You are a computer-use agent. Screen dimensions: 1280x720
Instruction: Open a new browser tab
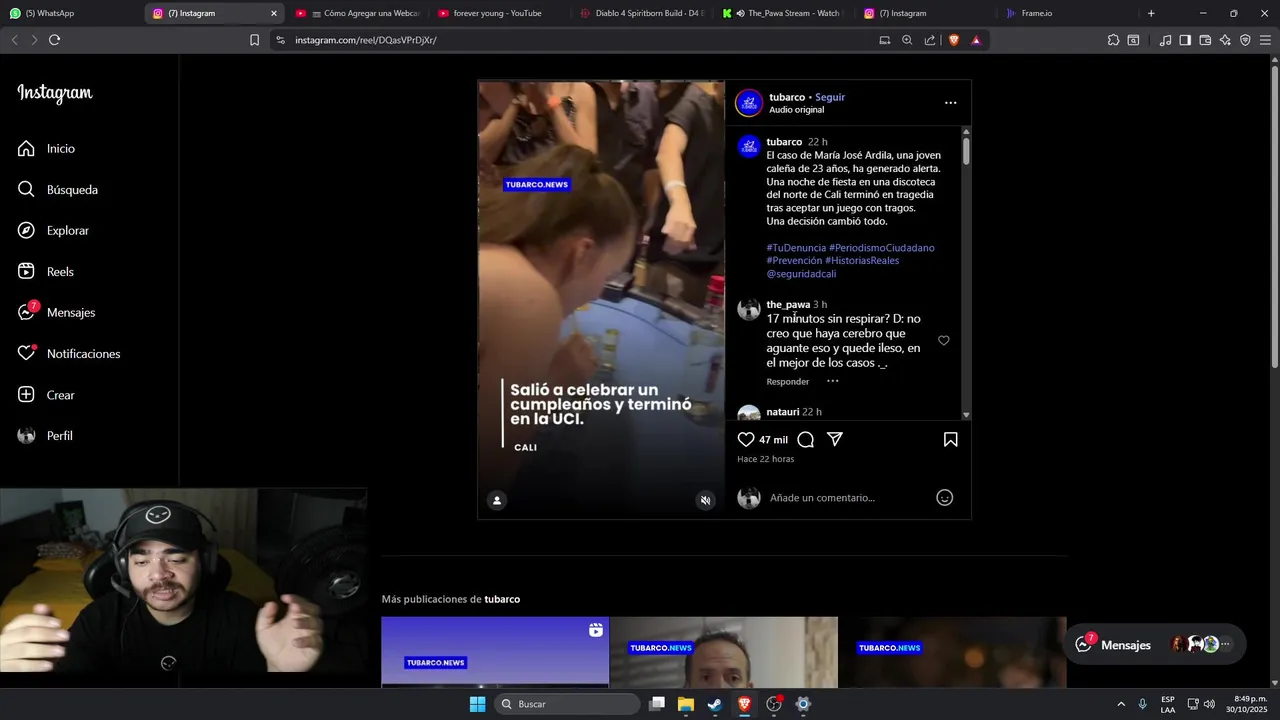click(1151, 13)
